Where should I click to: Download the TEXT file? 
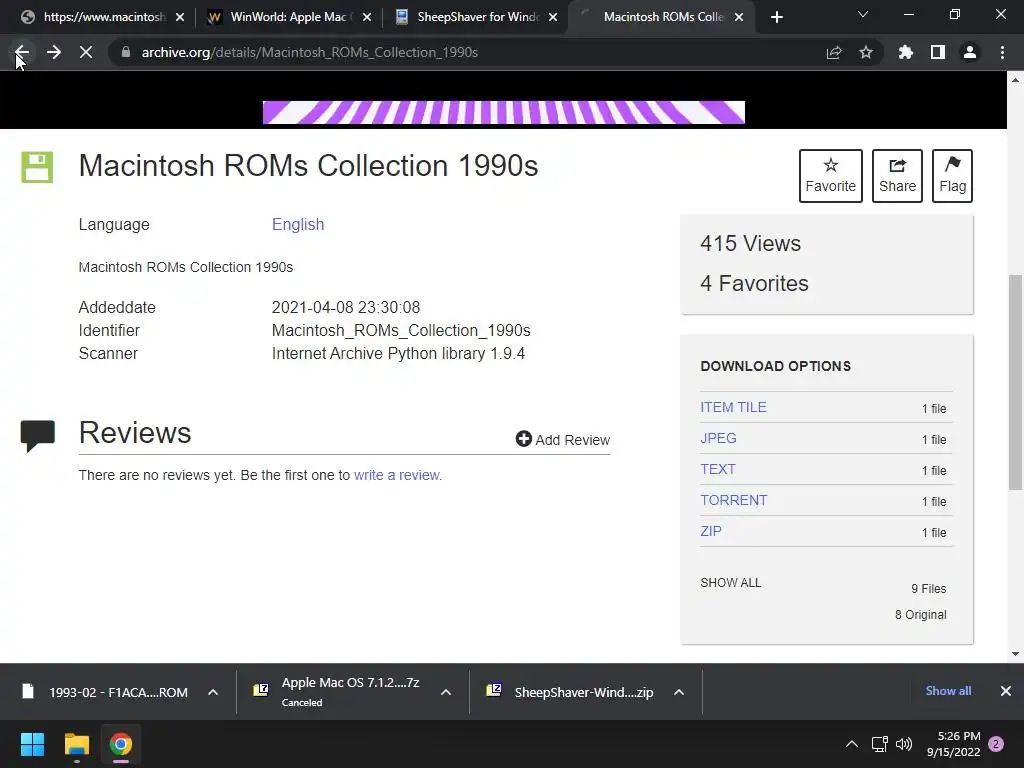(x=718, y=469)
